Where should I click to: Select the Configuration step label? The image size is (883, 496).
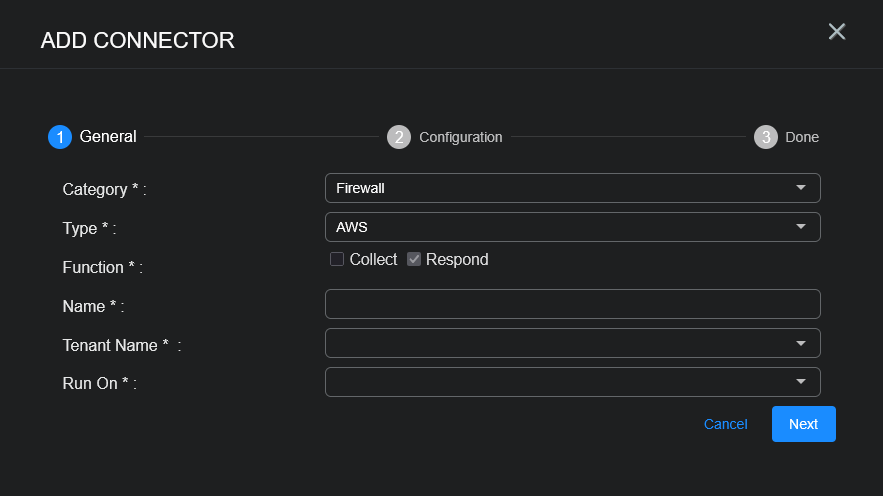[x=460, y=137]
